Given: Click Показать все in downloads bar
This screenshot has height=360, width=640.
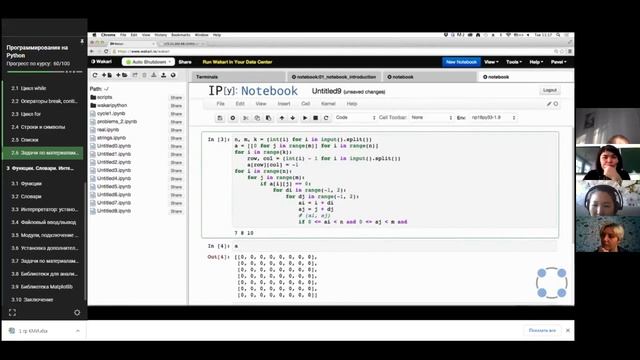Looking at the screenshot, I should (x=542, y=331).
